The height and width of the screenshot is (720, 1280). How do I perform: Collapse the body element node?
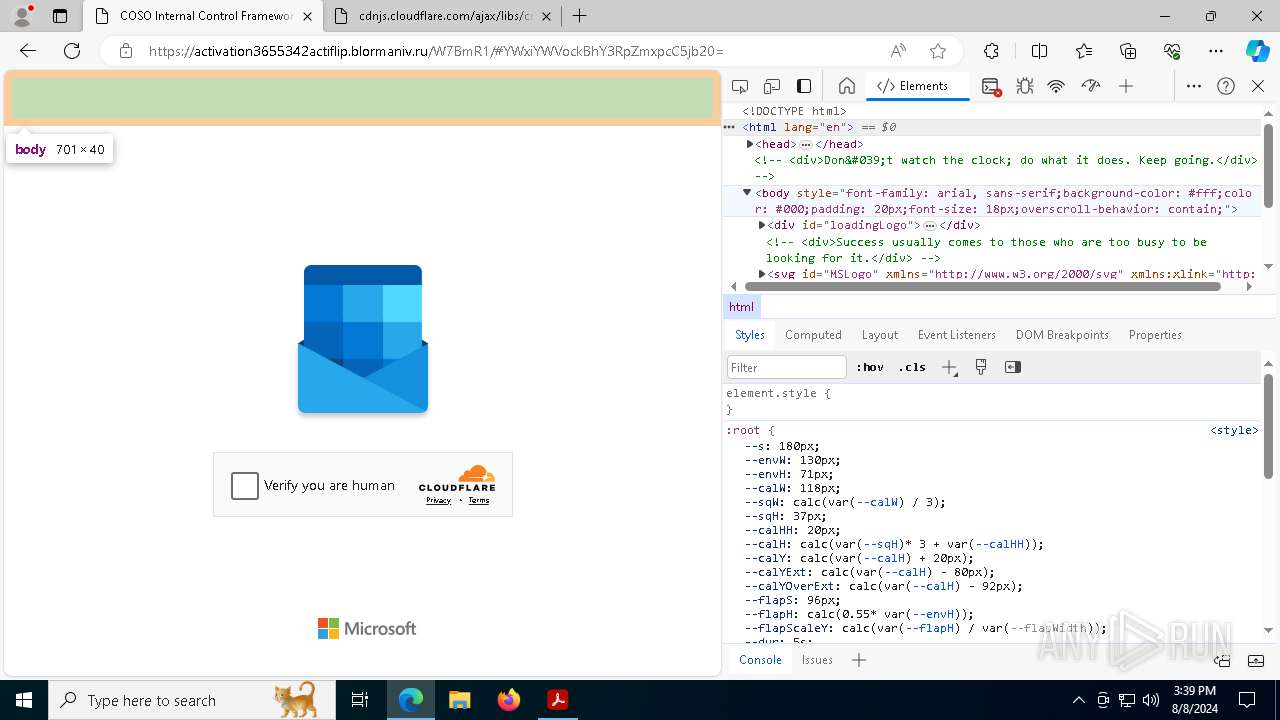[x=746, y=192]
